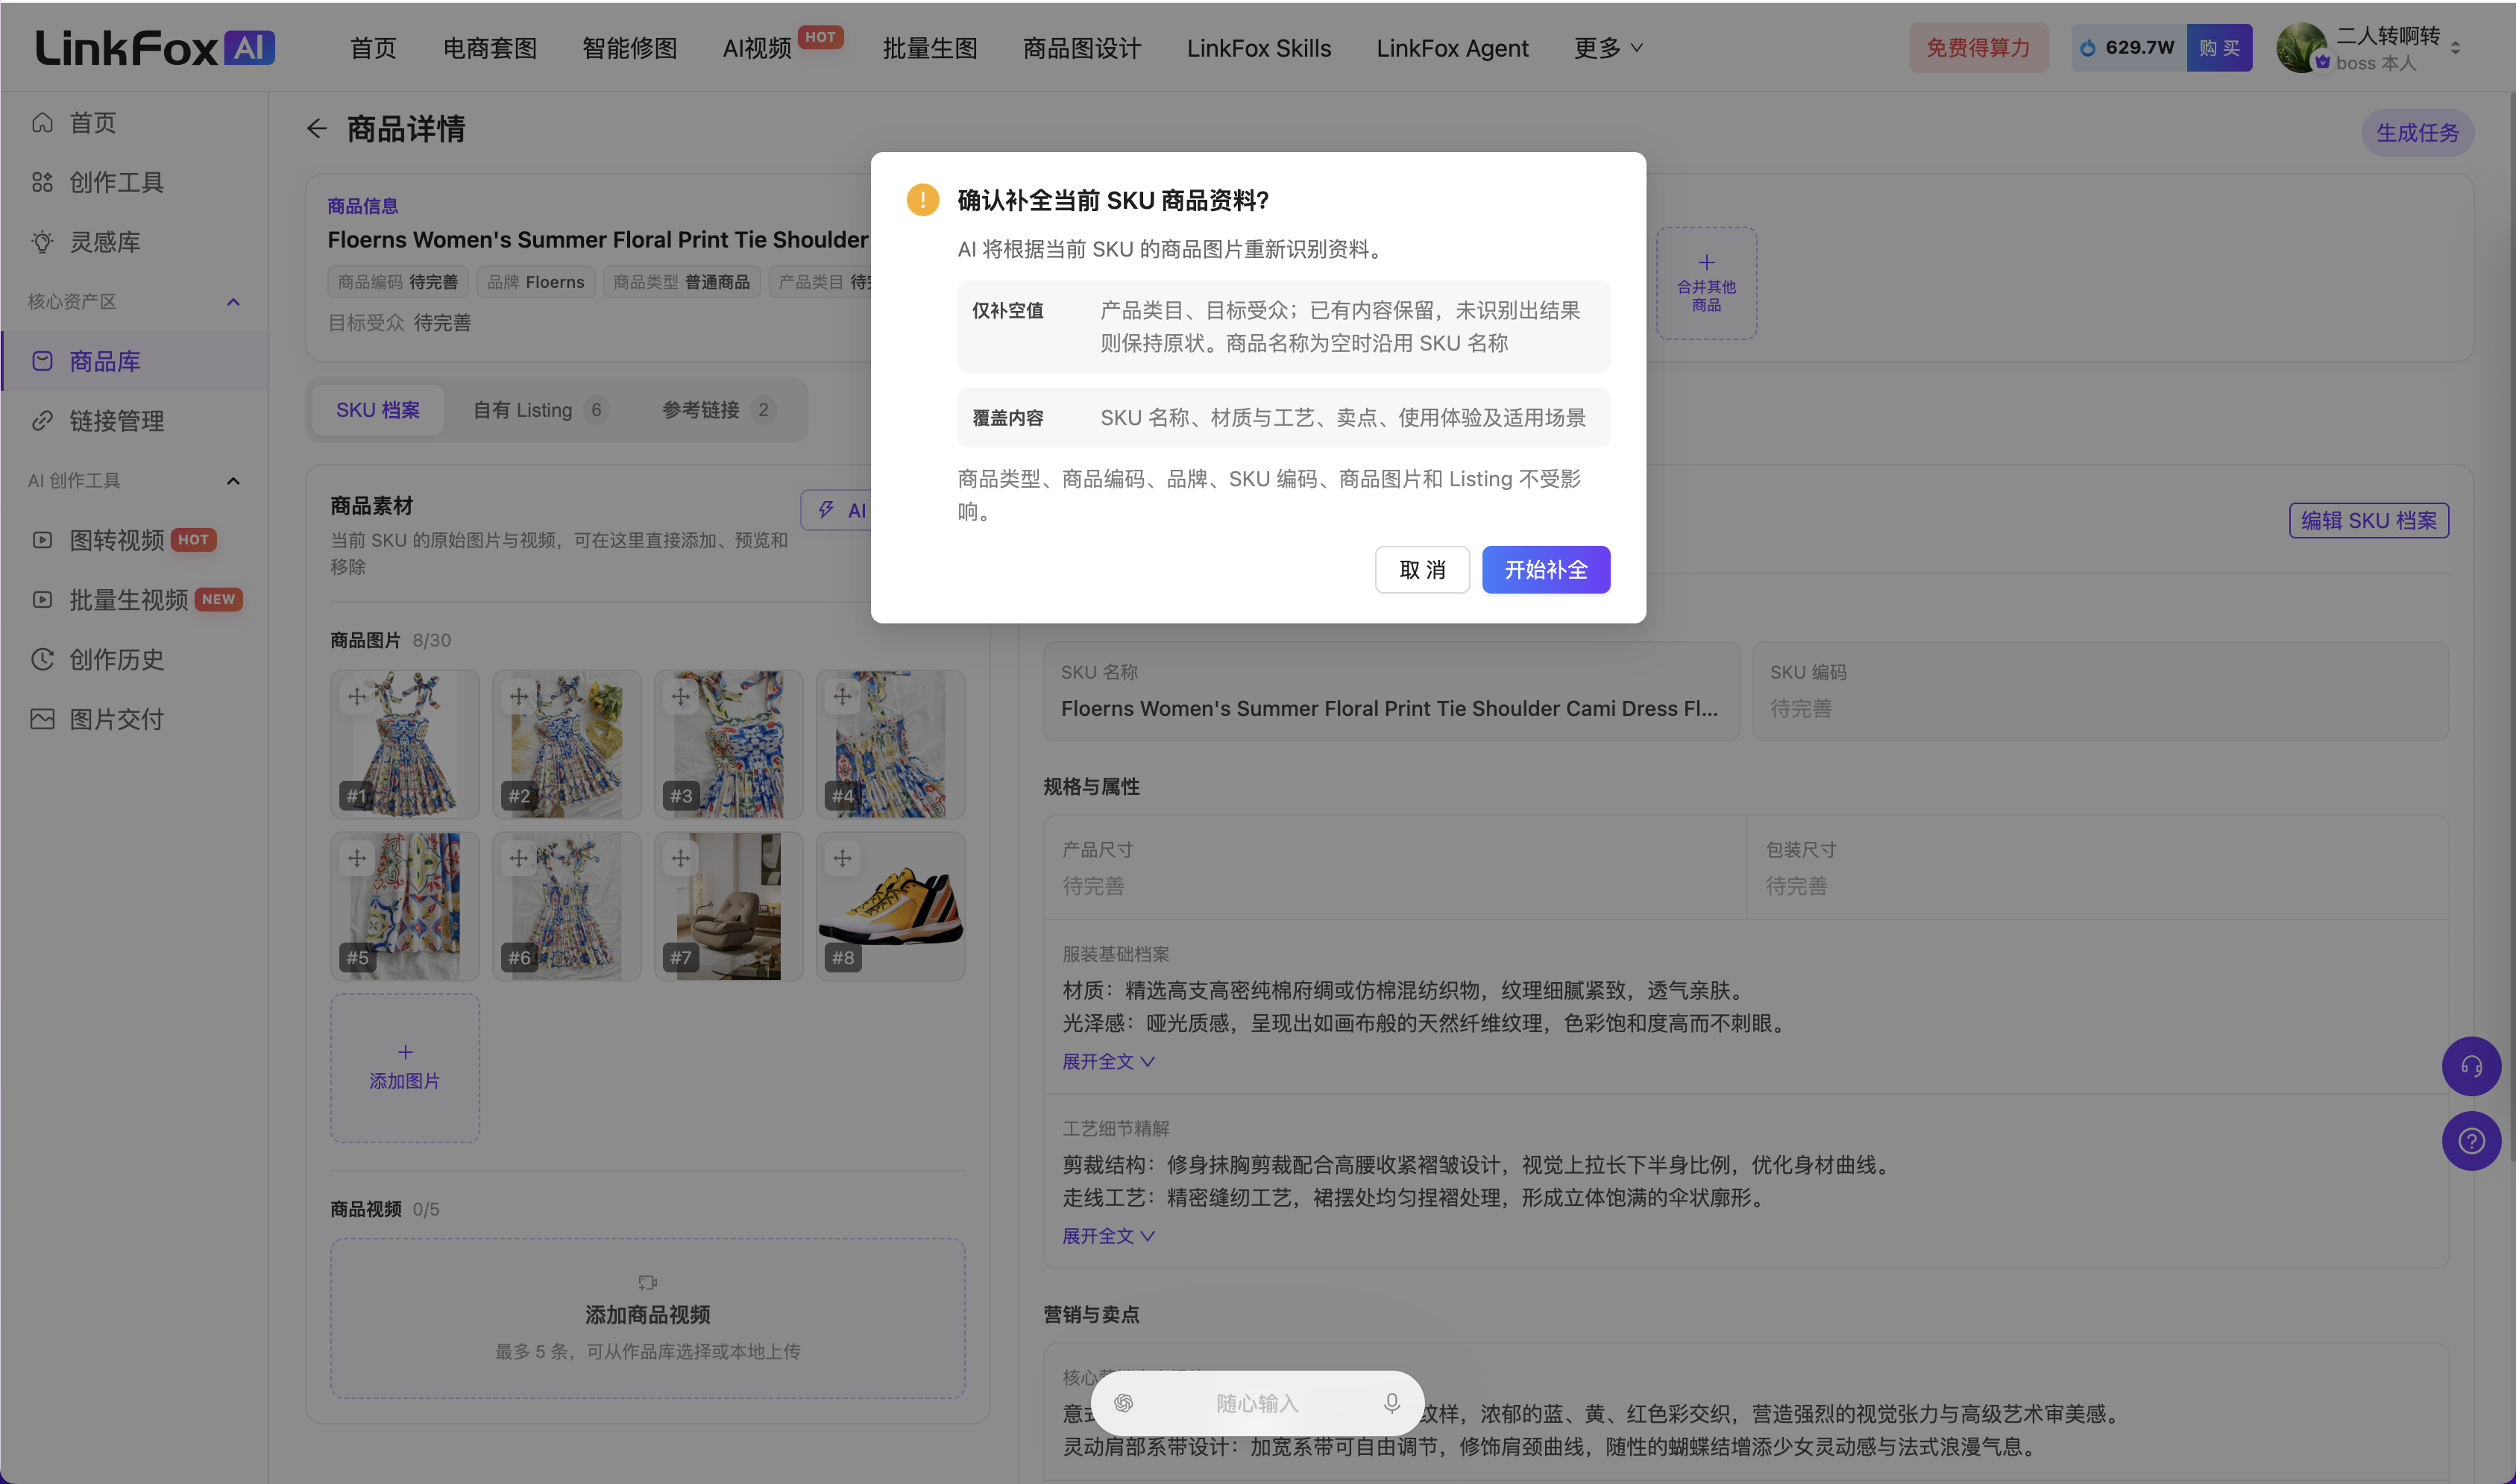Select sneaker image thumbnail #8

890,906
